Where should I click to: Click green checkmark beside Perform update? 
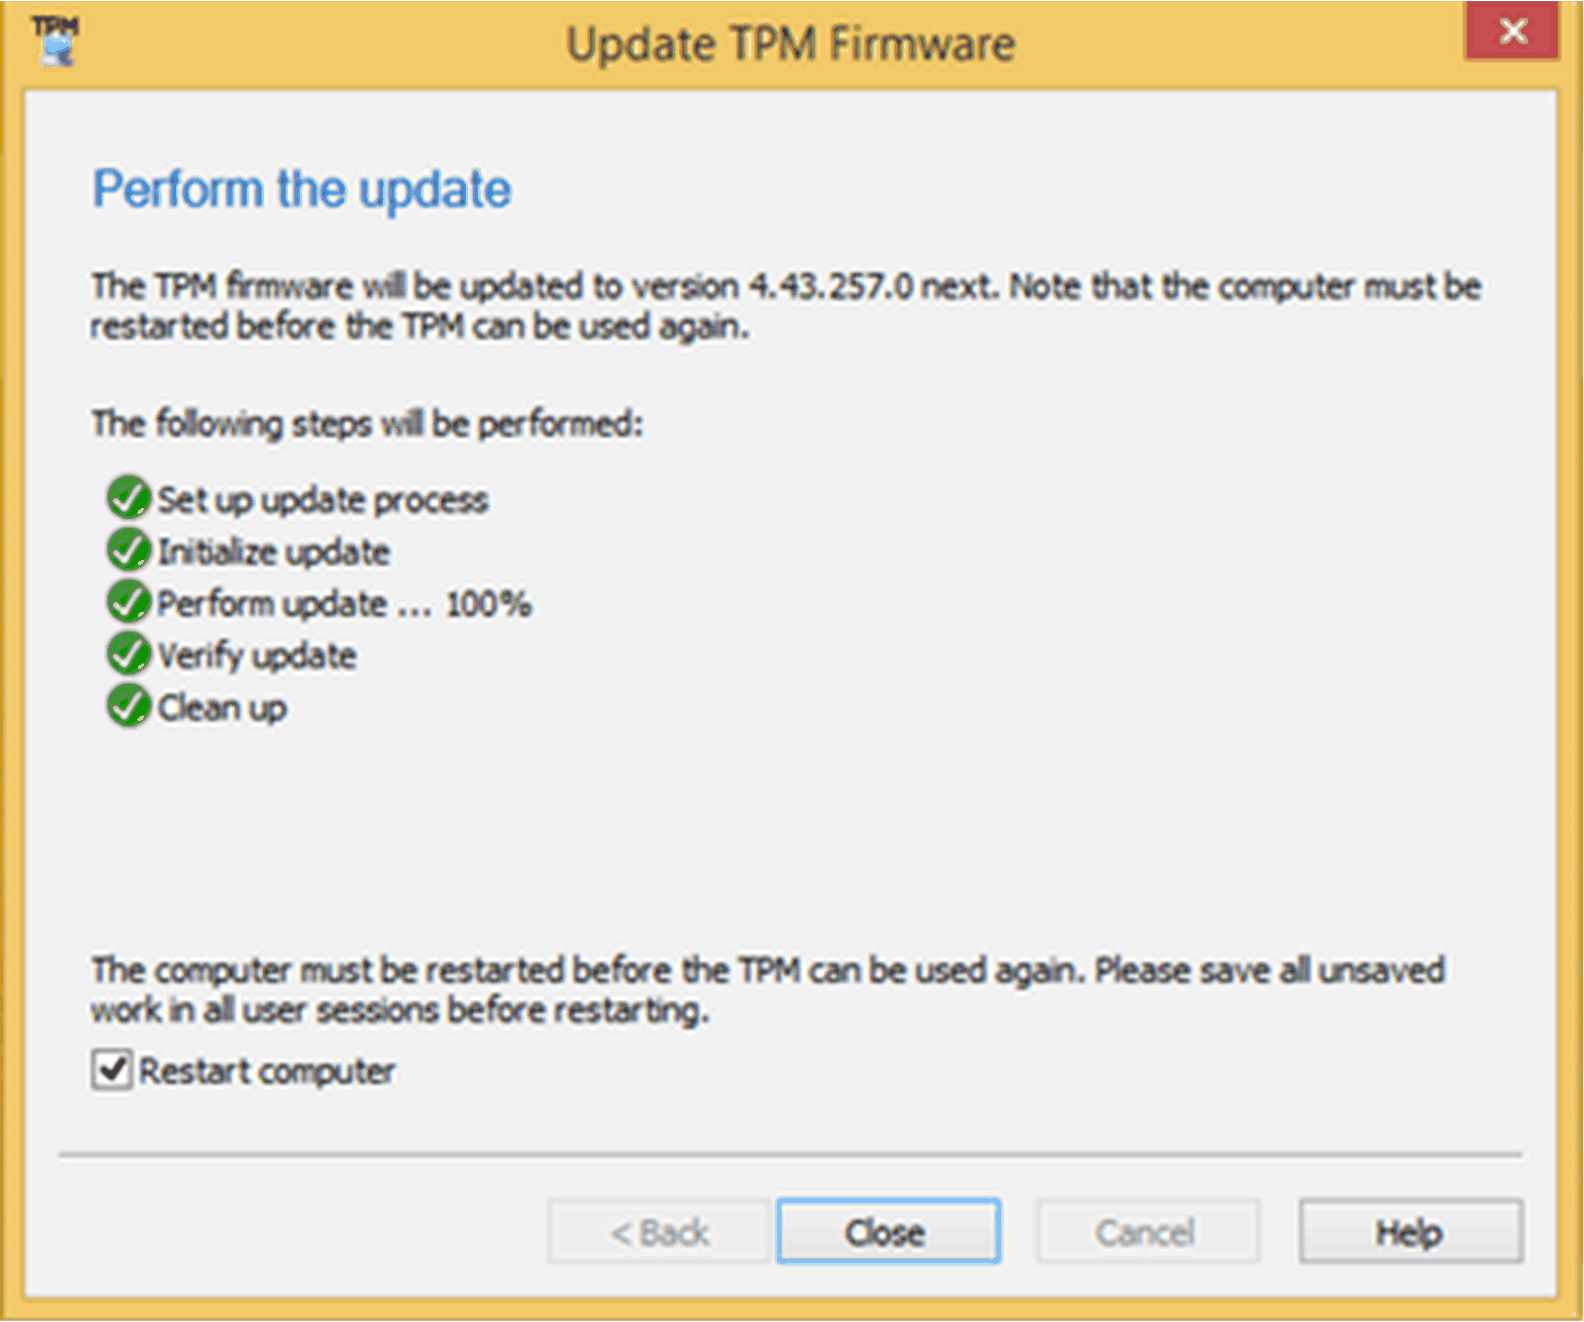coord(128,602)
